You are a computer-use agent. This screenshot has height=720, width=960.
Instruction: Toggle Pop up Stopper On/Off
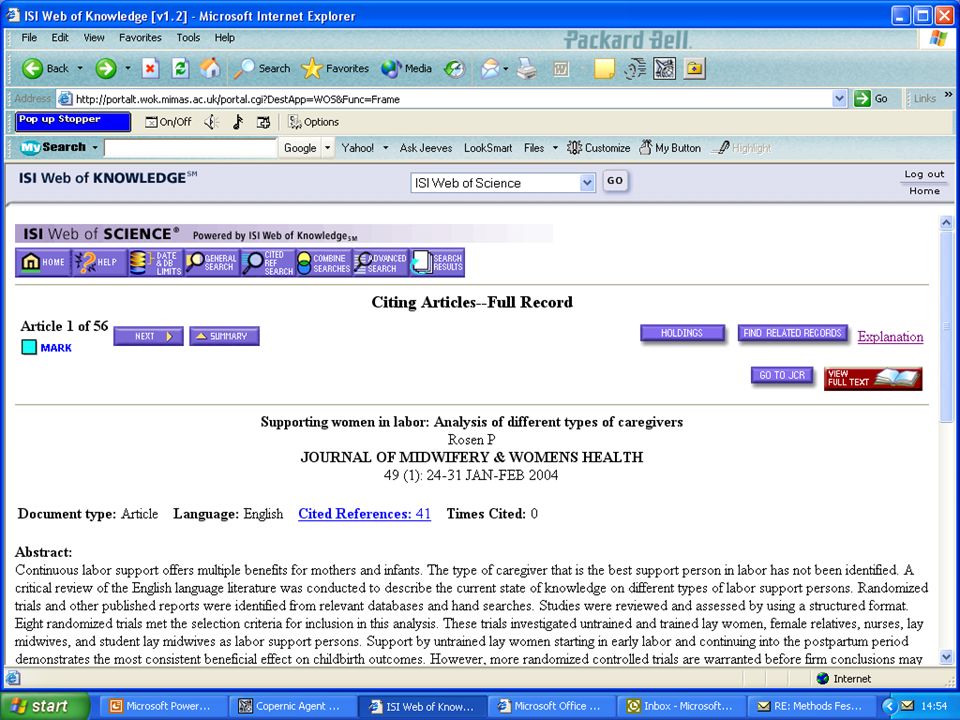click(x=168, y=122)
